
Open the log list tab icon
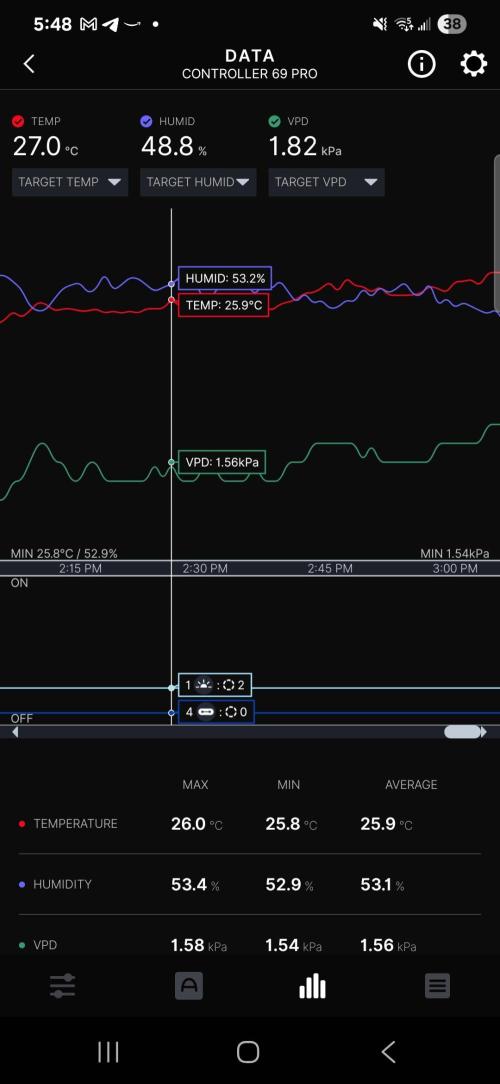(437, 986)
